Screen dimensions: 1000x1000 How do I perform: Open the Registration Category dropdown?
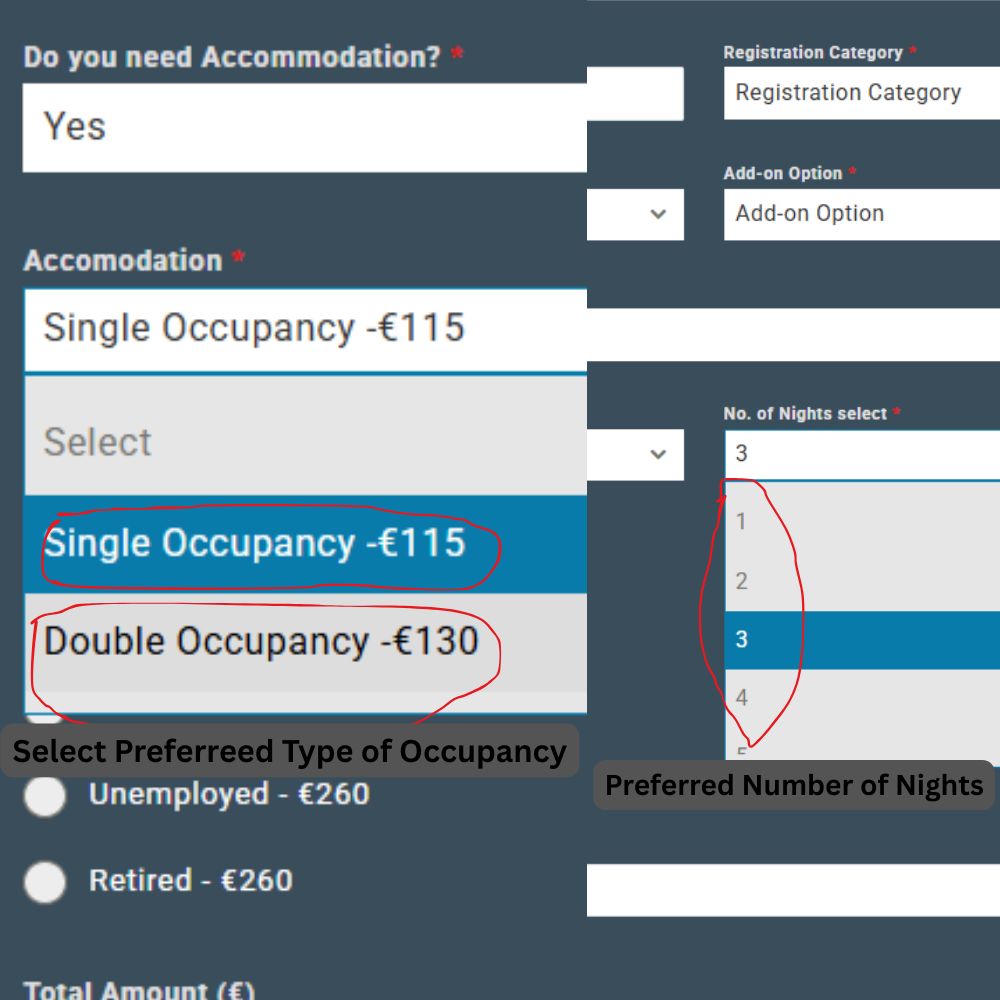pos(860,93)
